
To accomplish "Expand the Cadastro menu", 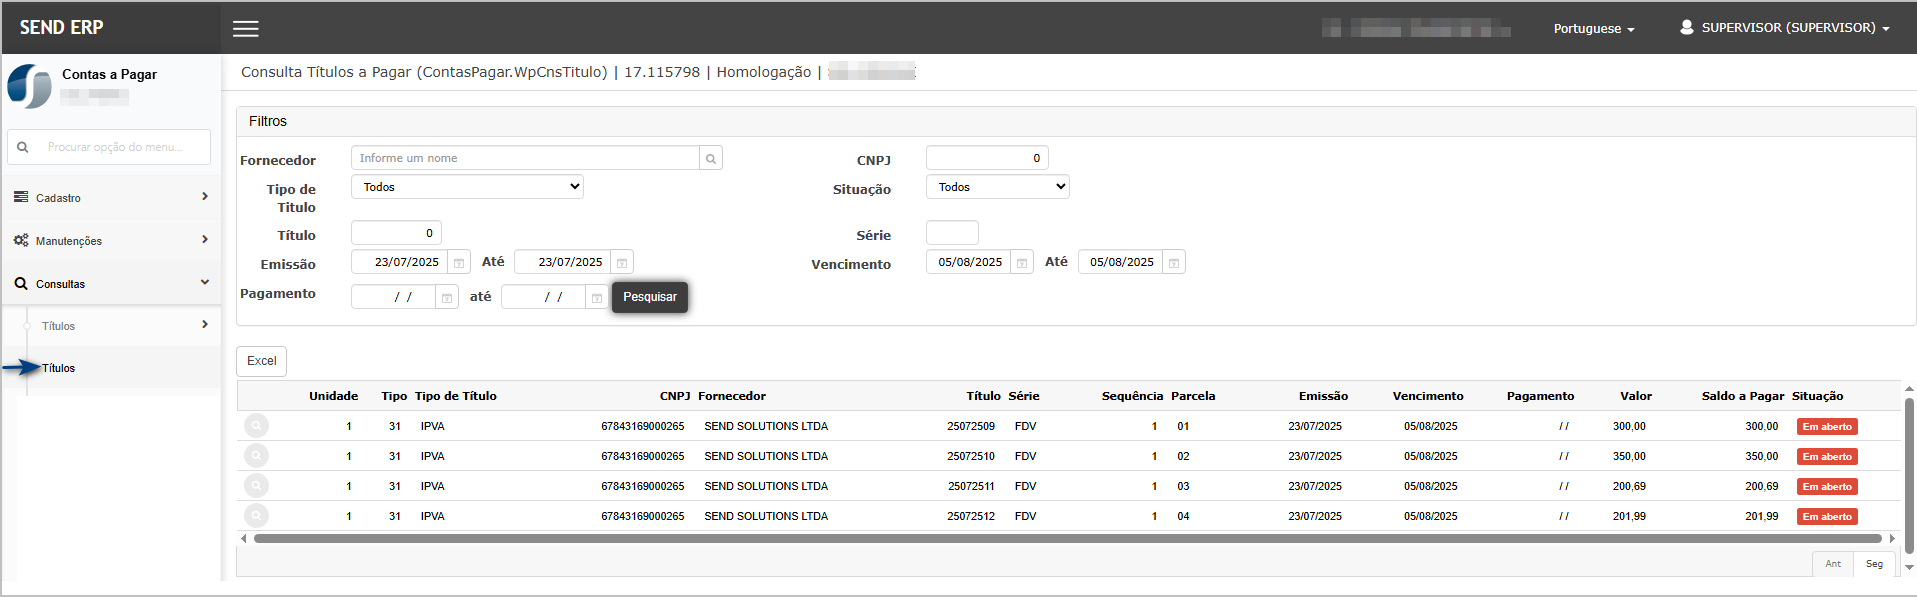I will tap(111, 197).
